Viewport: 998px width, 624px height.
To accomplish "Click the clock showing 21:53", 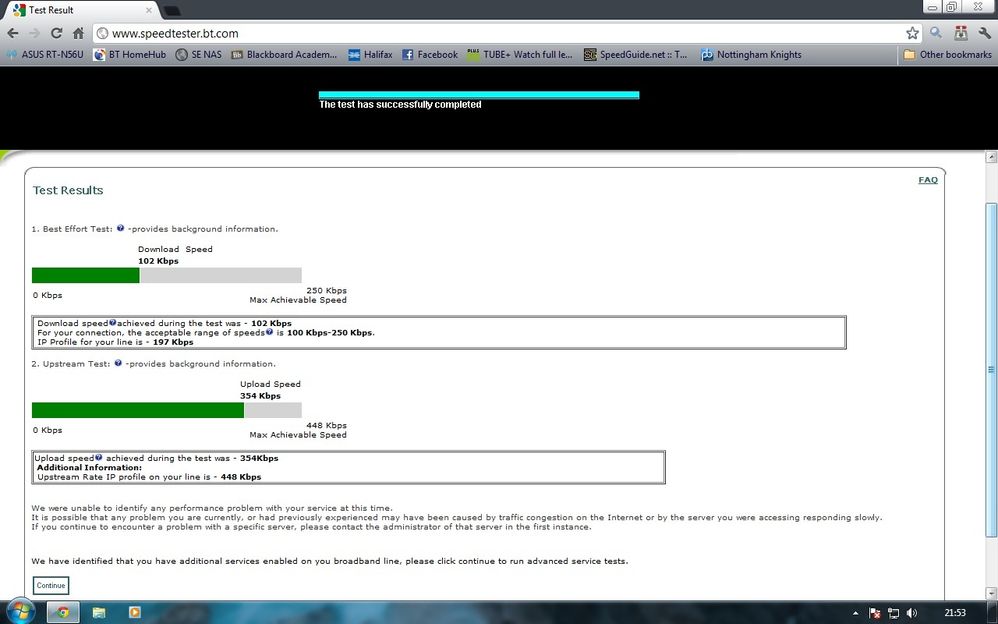I will [955, 613].
